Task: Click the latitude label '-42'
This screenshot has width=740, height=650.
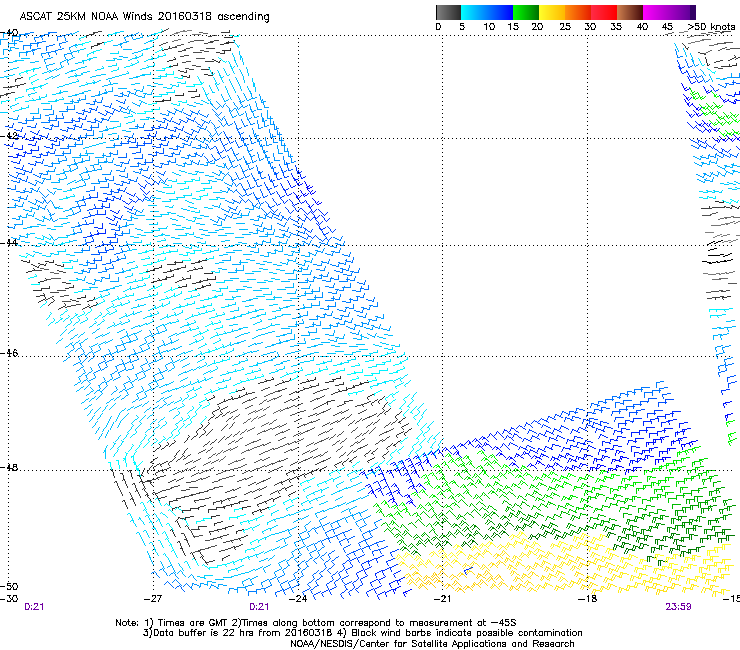Action: coord(9,136)
